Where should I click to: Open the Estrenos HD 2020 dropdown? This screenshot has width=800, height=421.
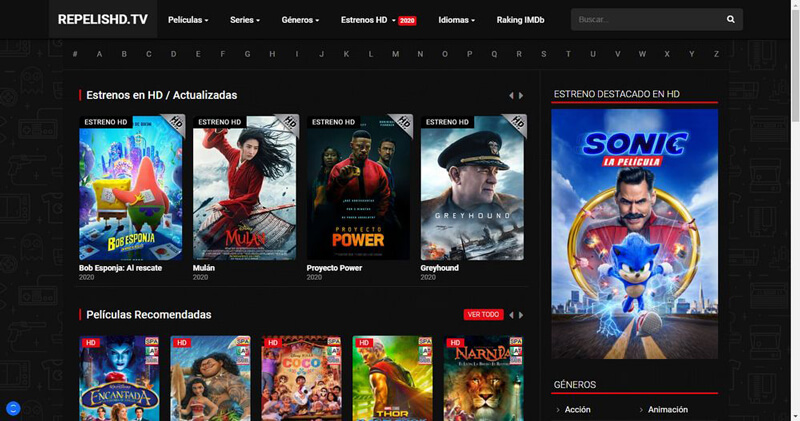tap(379, 20)
